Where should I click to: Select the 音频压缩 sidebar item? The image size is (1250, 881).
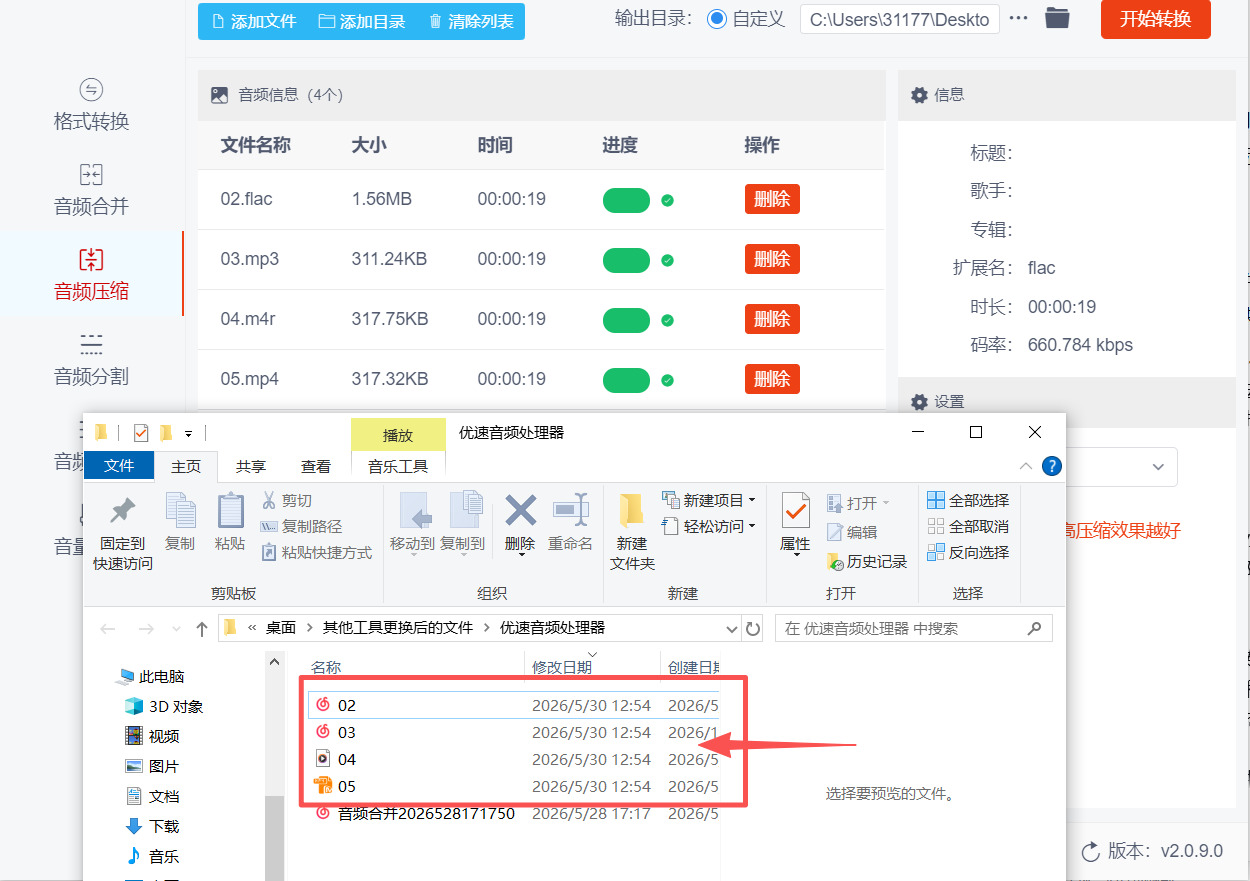pos(91,276)
